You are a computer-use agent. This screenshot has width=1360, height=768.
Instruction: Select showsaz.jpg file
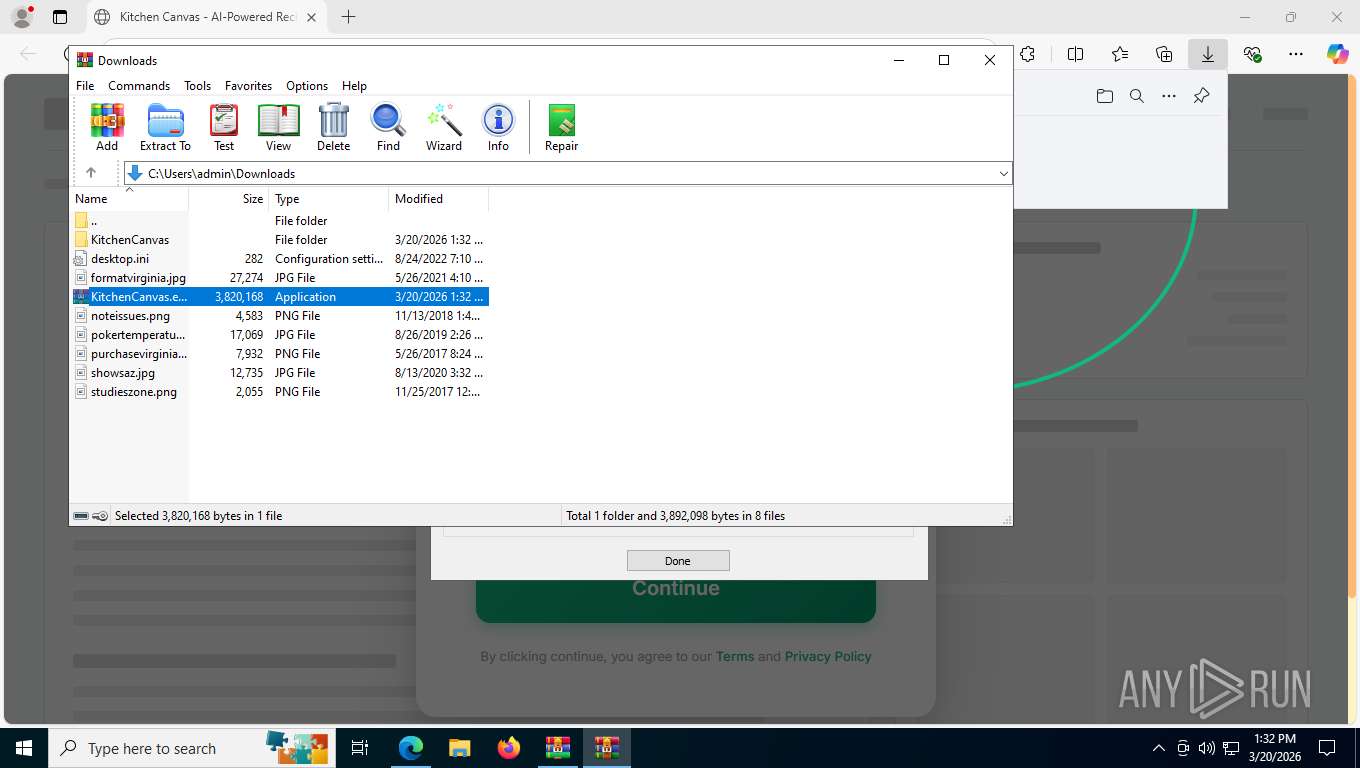[x=280, y=373]
